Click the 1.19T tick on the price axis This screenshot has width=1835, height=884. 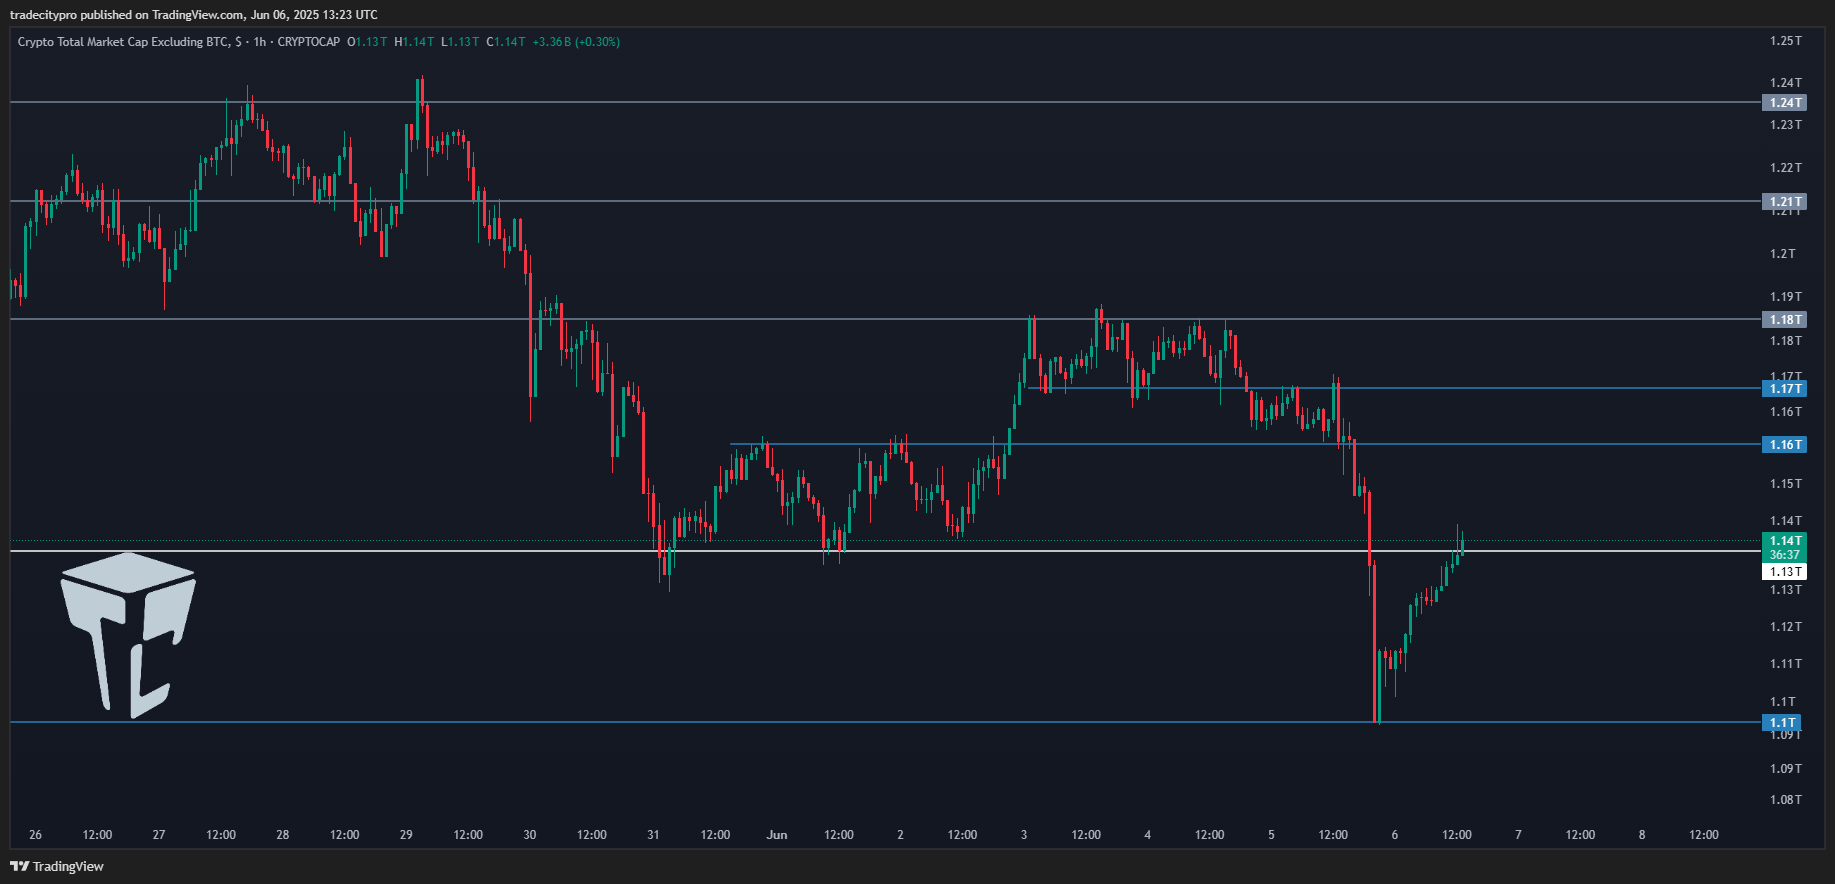pyautogui.click(x=1785, y=297)
